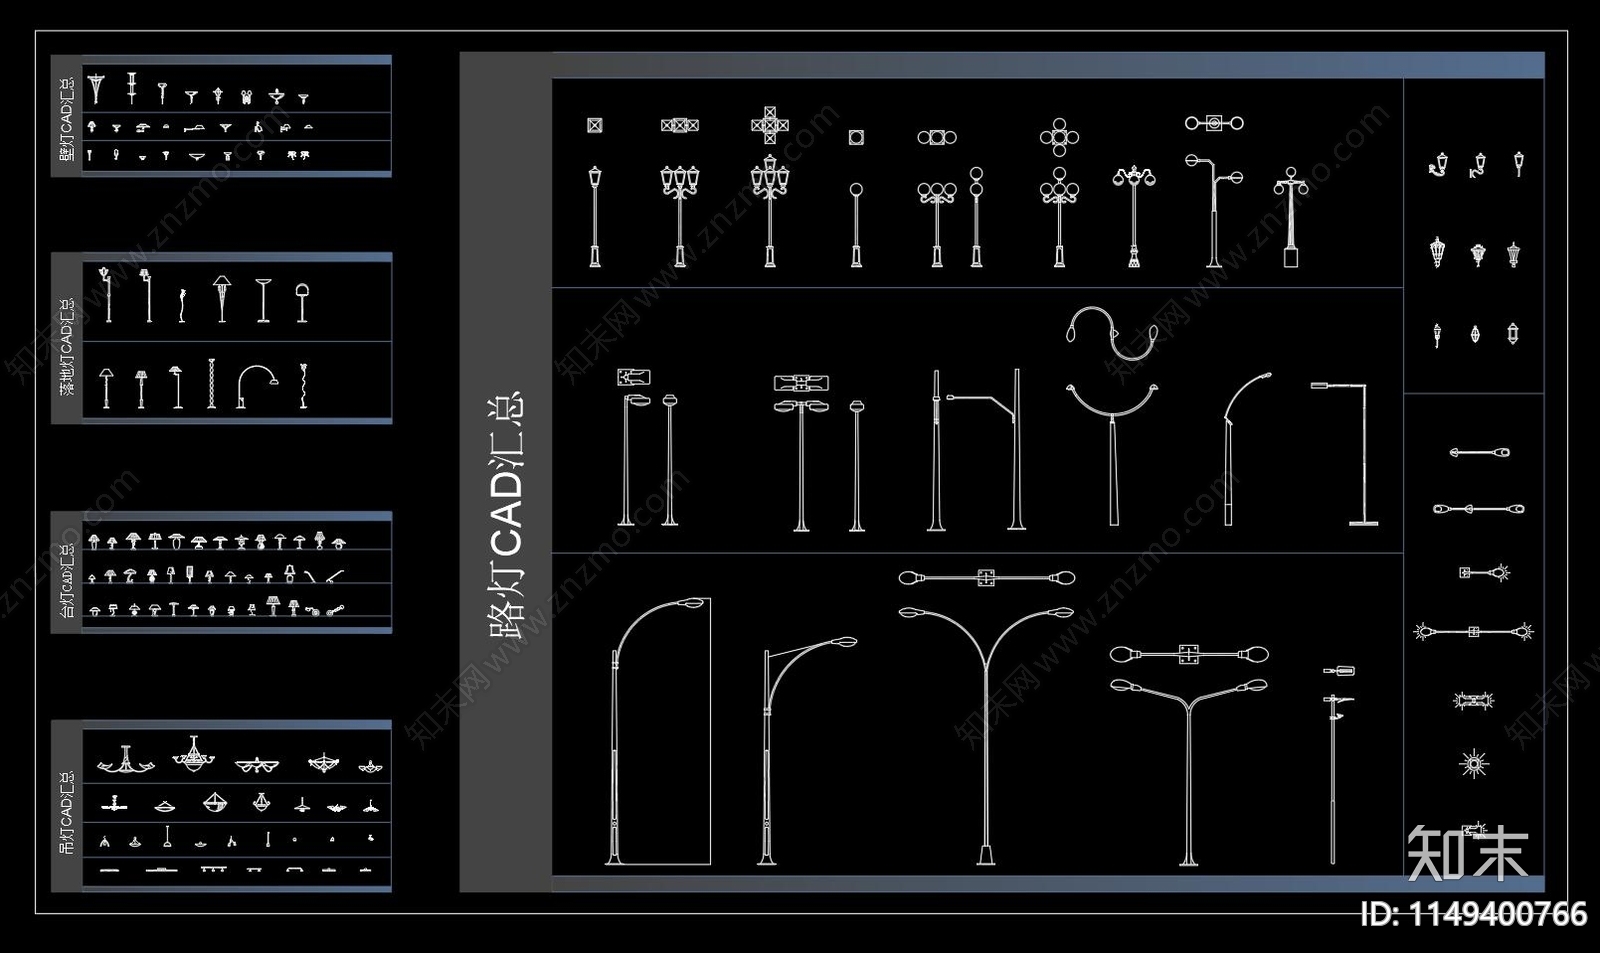Select the S-curve plan view symbol

point(1112,334)
